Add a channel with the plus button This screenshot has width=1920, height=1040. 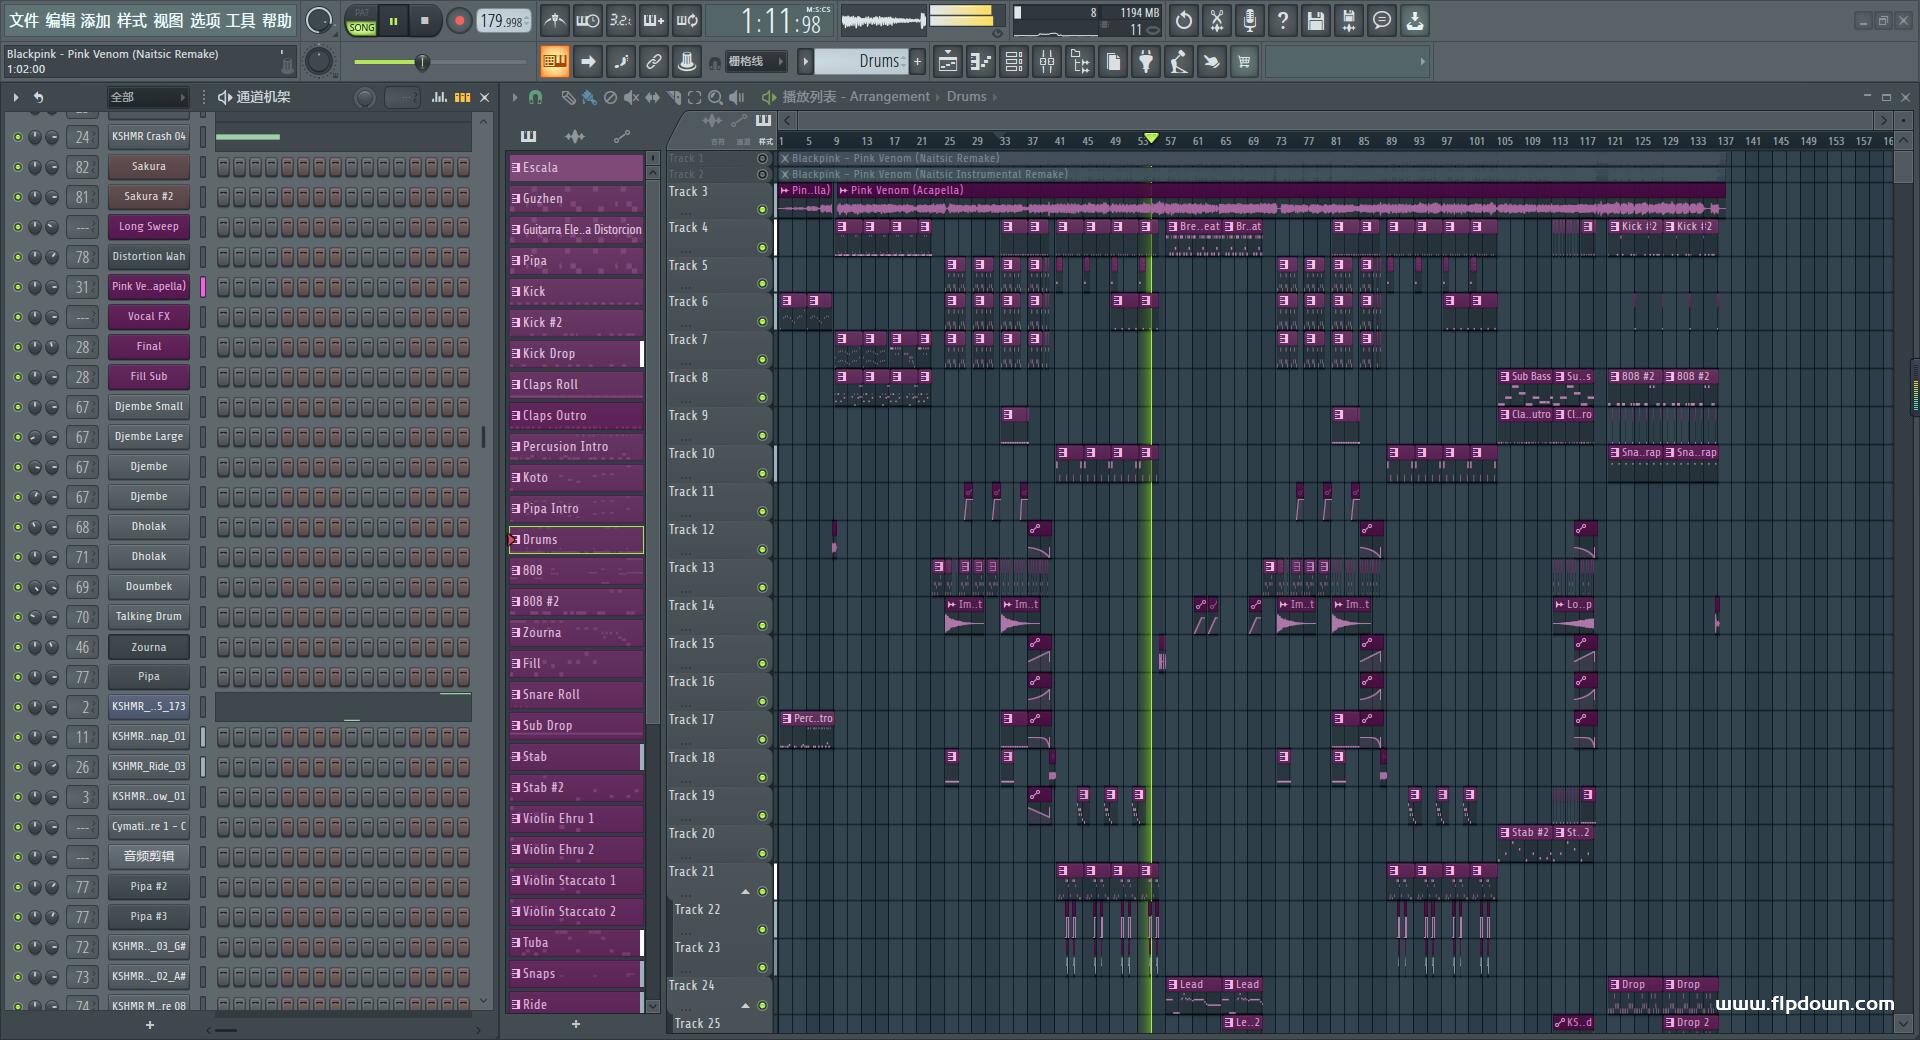[150, 1025]
